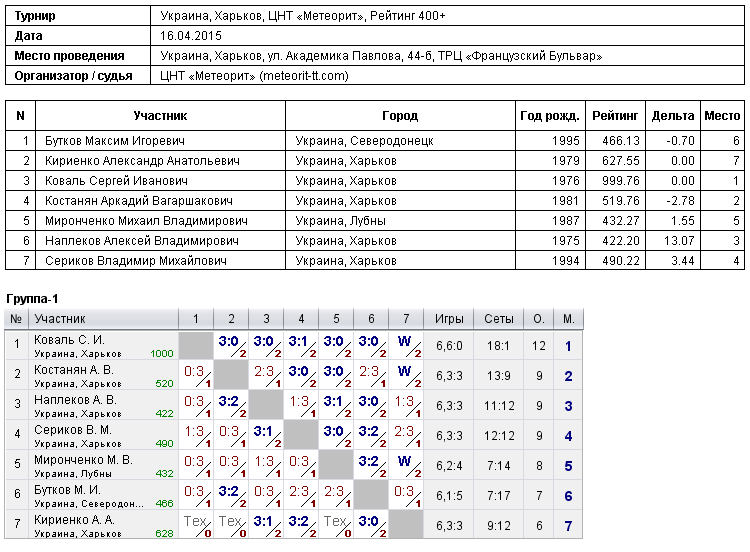The height and width of the screenshot is (552, 750).
Task: Click the Город column header
Action: [x=400, y=116]
